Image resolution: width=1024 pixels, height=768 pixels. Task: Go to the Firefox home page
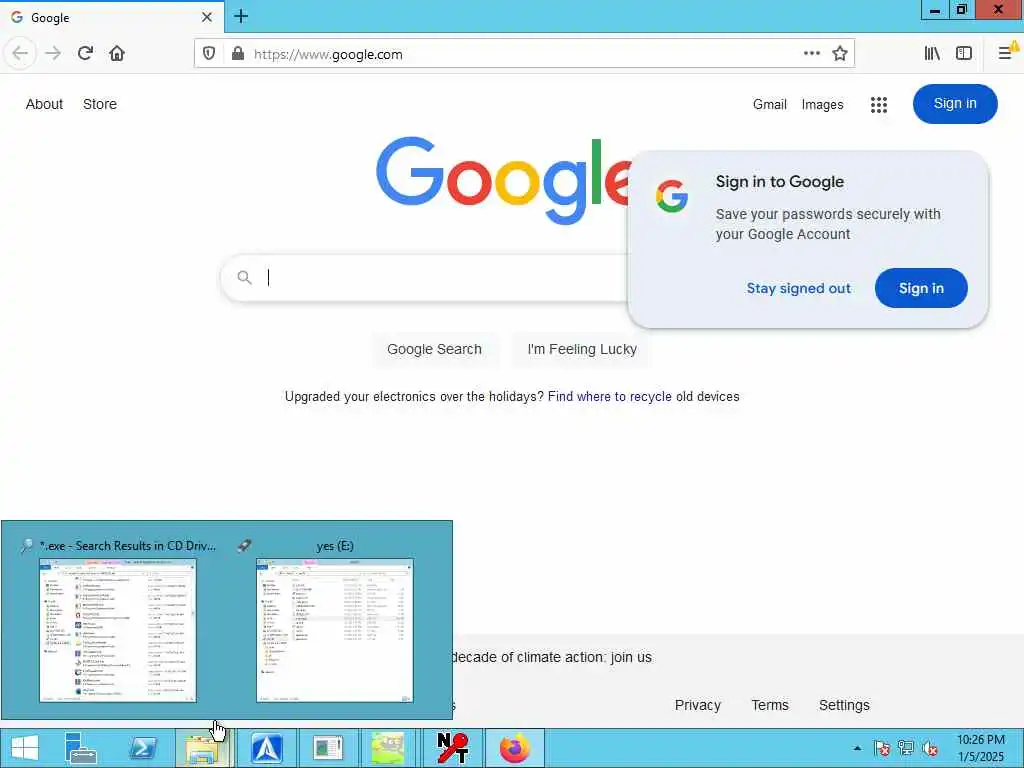coord(117,54)
